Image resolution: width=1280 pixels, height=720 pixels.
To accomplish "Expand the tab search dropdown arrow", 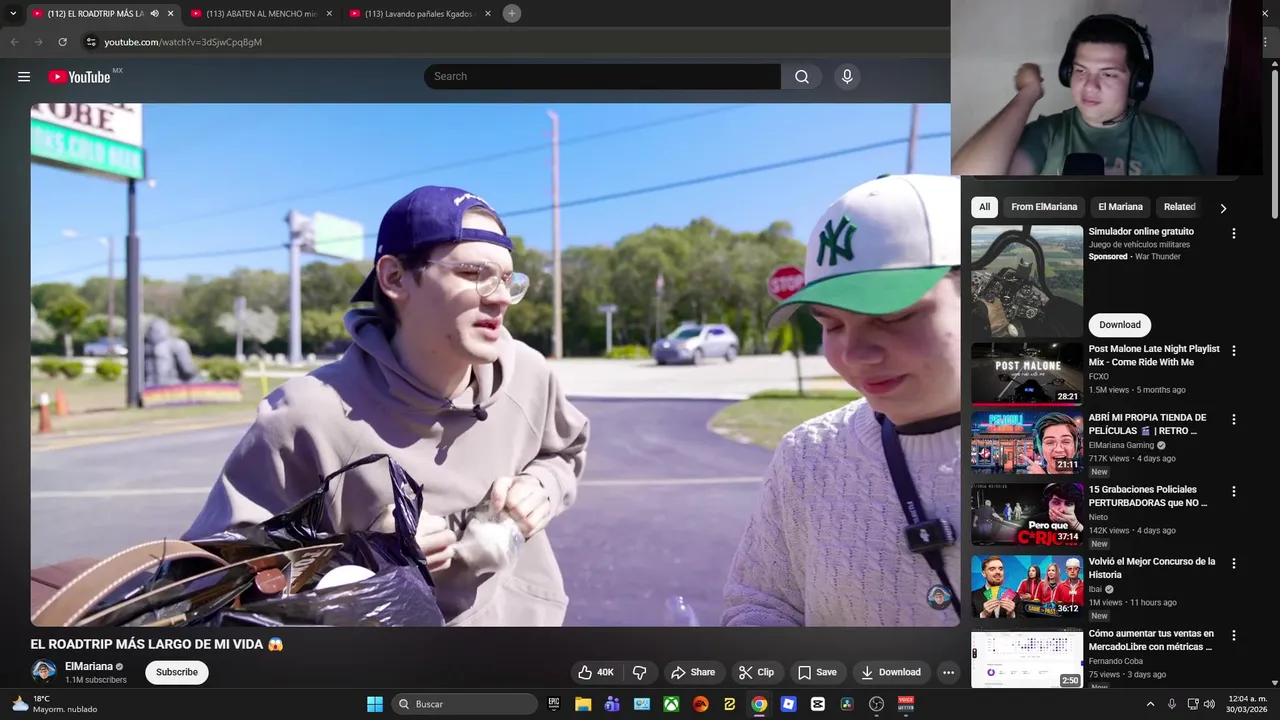I will coord(13,13).
